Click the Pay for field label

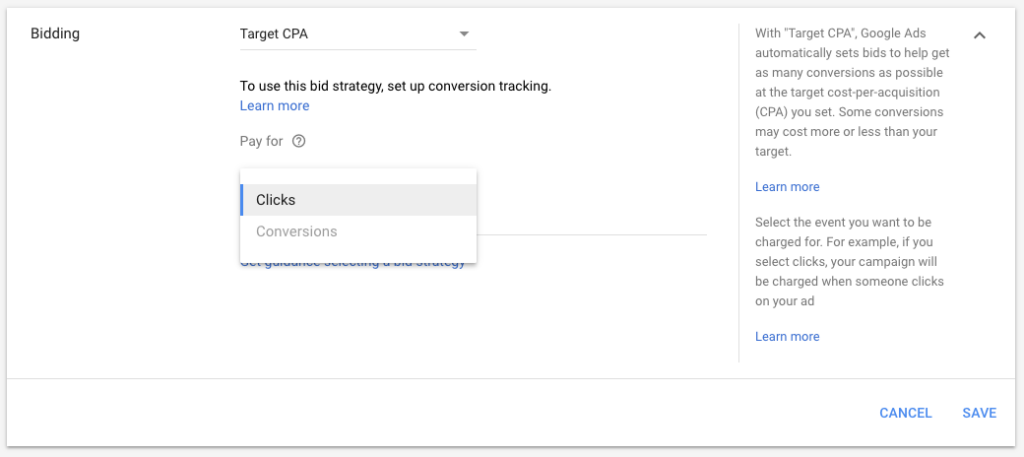click(261, 141)
